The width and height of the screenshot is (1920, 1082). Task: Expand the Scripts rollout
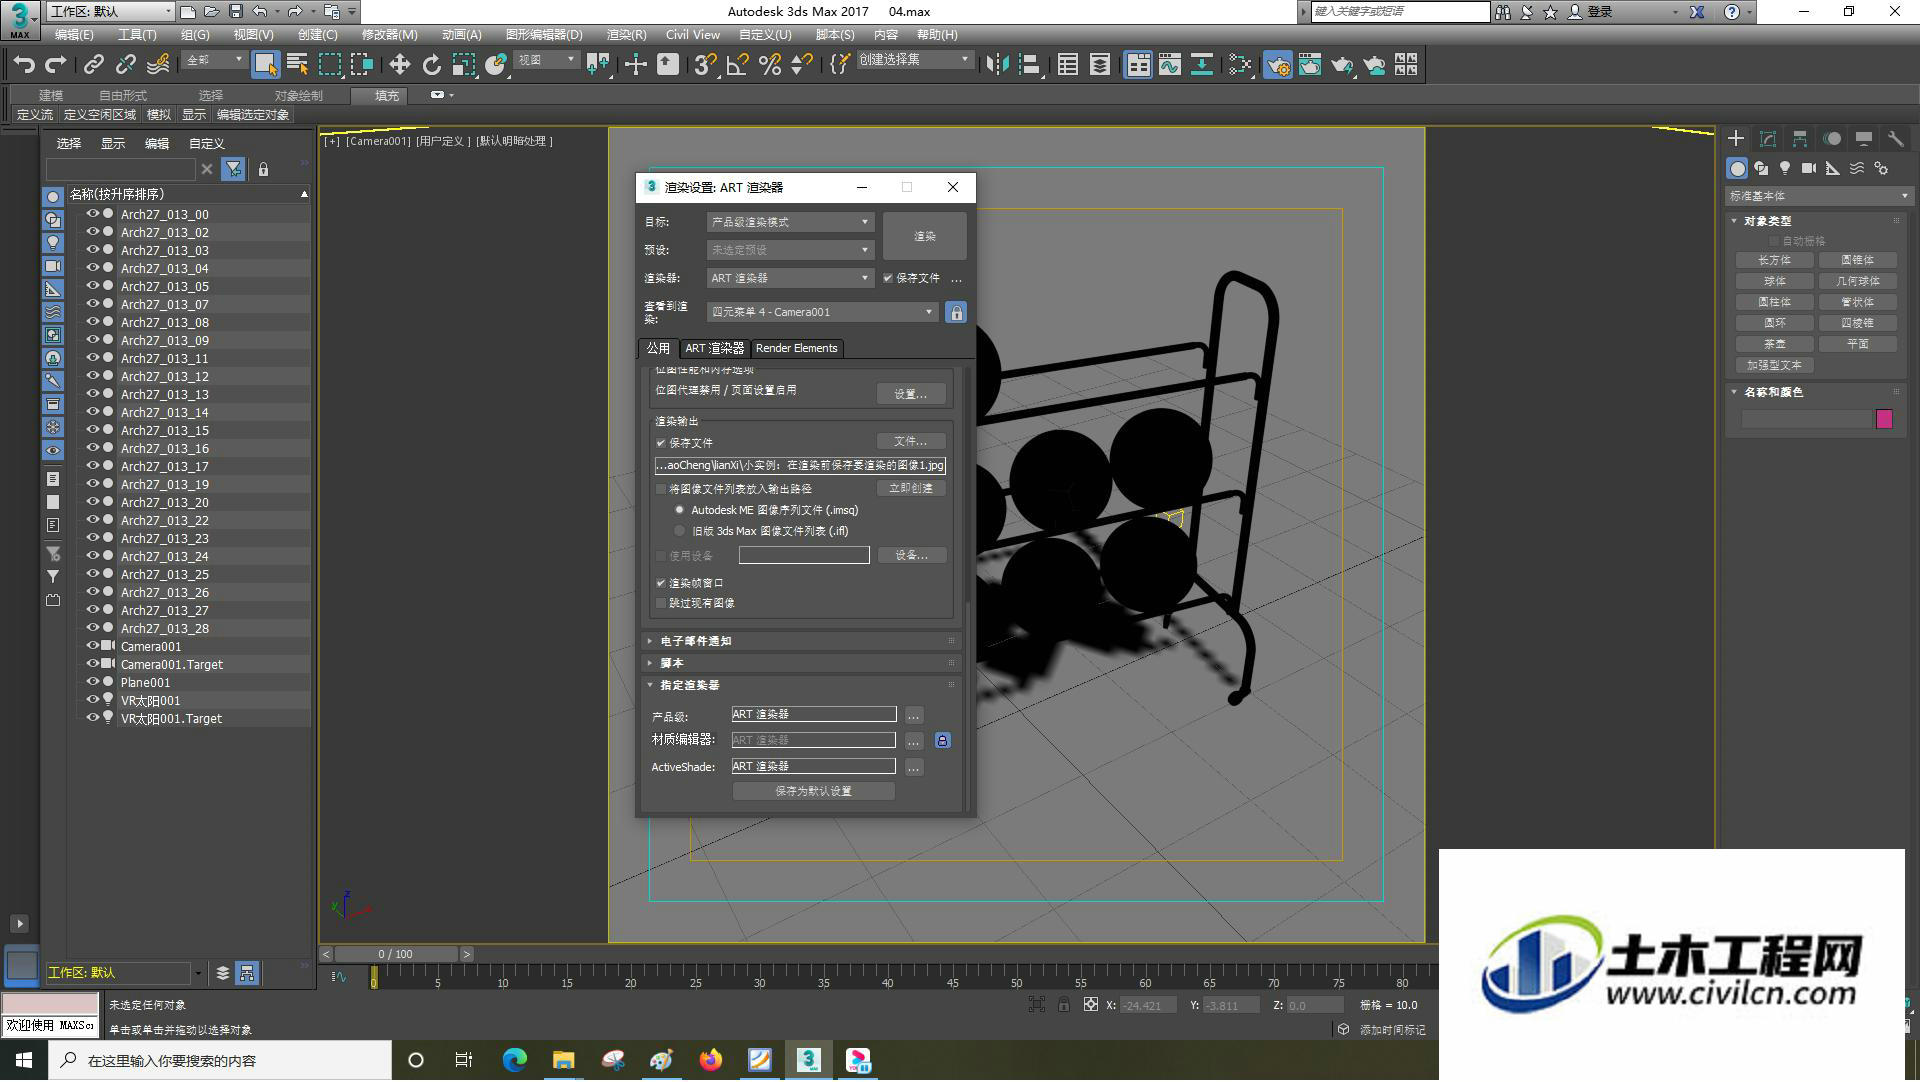pyautogui.click(x=800, y=664)
